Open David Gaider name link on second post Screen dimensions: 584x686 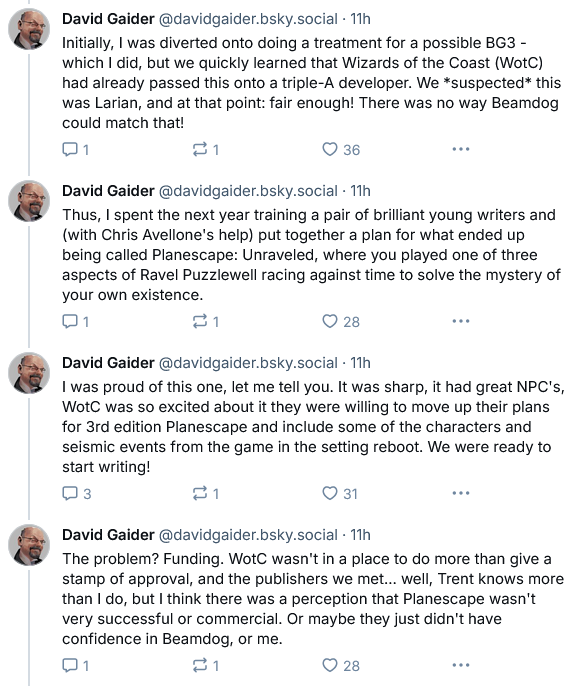[x=108, y=191]
